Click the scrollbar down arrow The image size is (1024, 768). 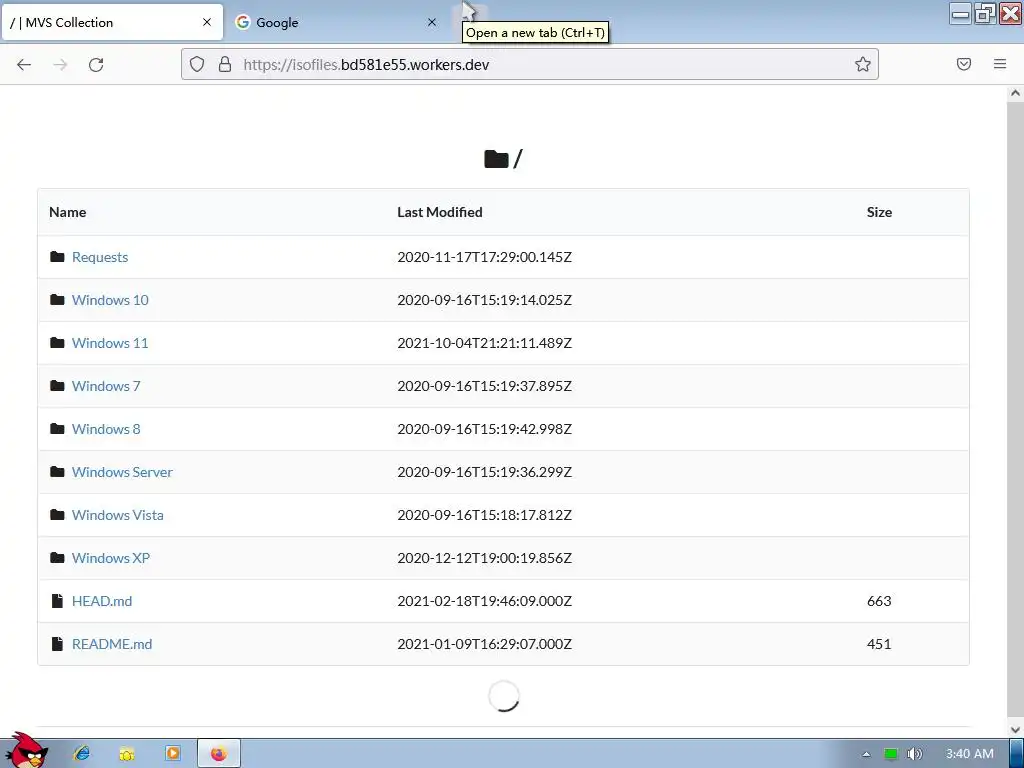click(1015, 729)
